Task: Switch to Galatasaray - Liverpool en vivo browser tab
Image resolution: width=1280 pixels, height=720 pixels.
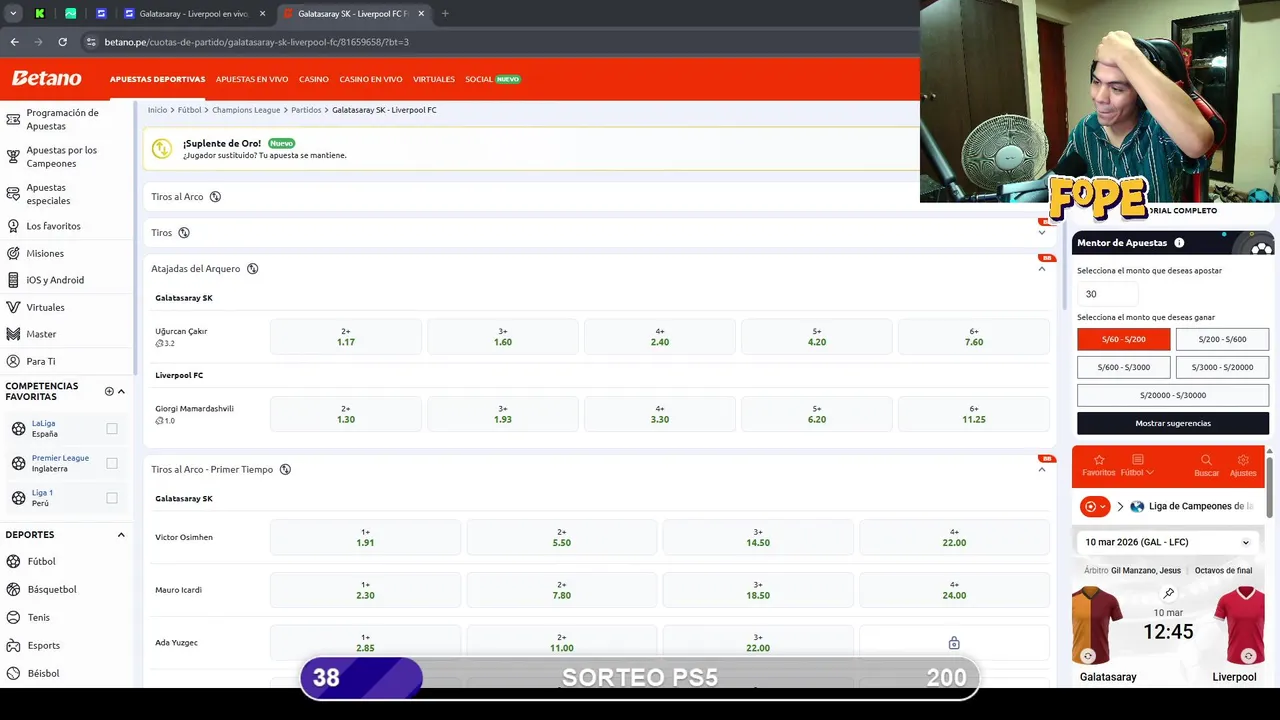Action: 193,14
